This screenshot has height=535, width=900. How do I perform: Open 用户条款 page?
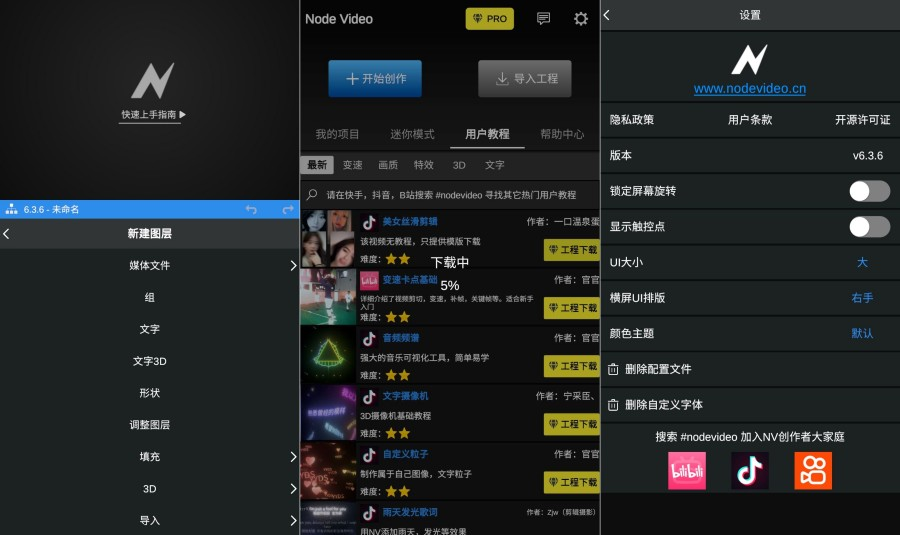pyautogui.click(x=750, y=120)
